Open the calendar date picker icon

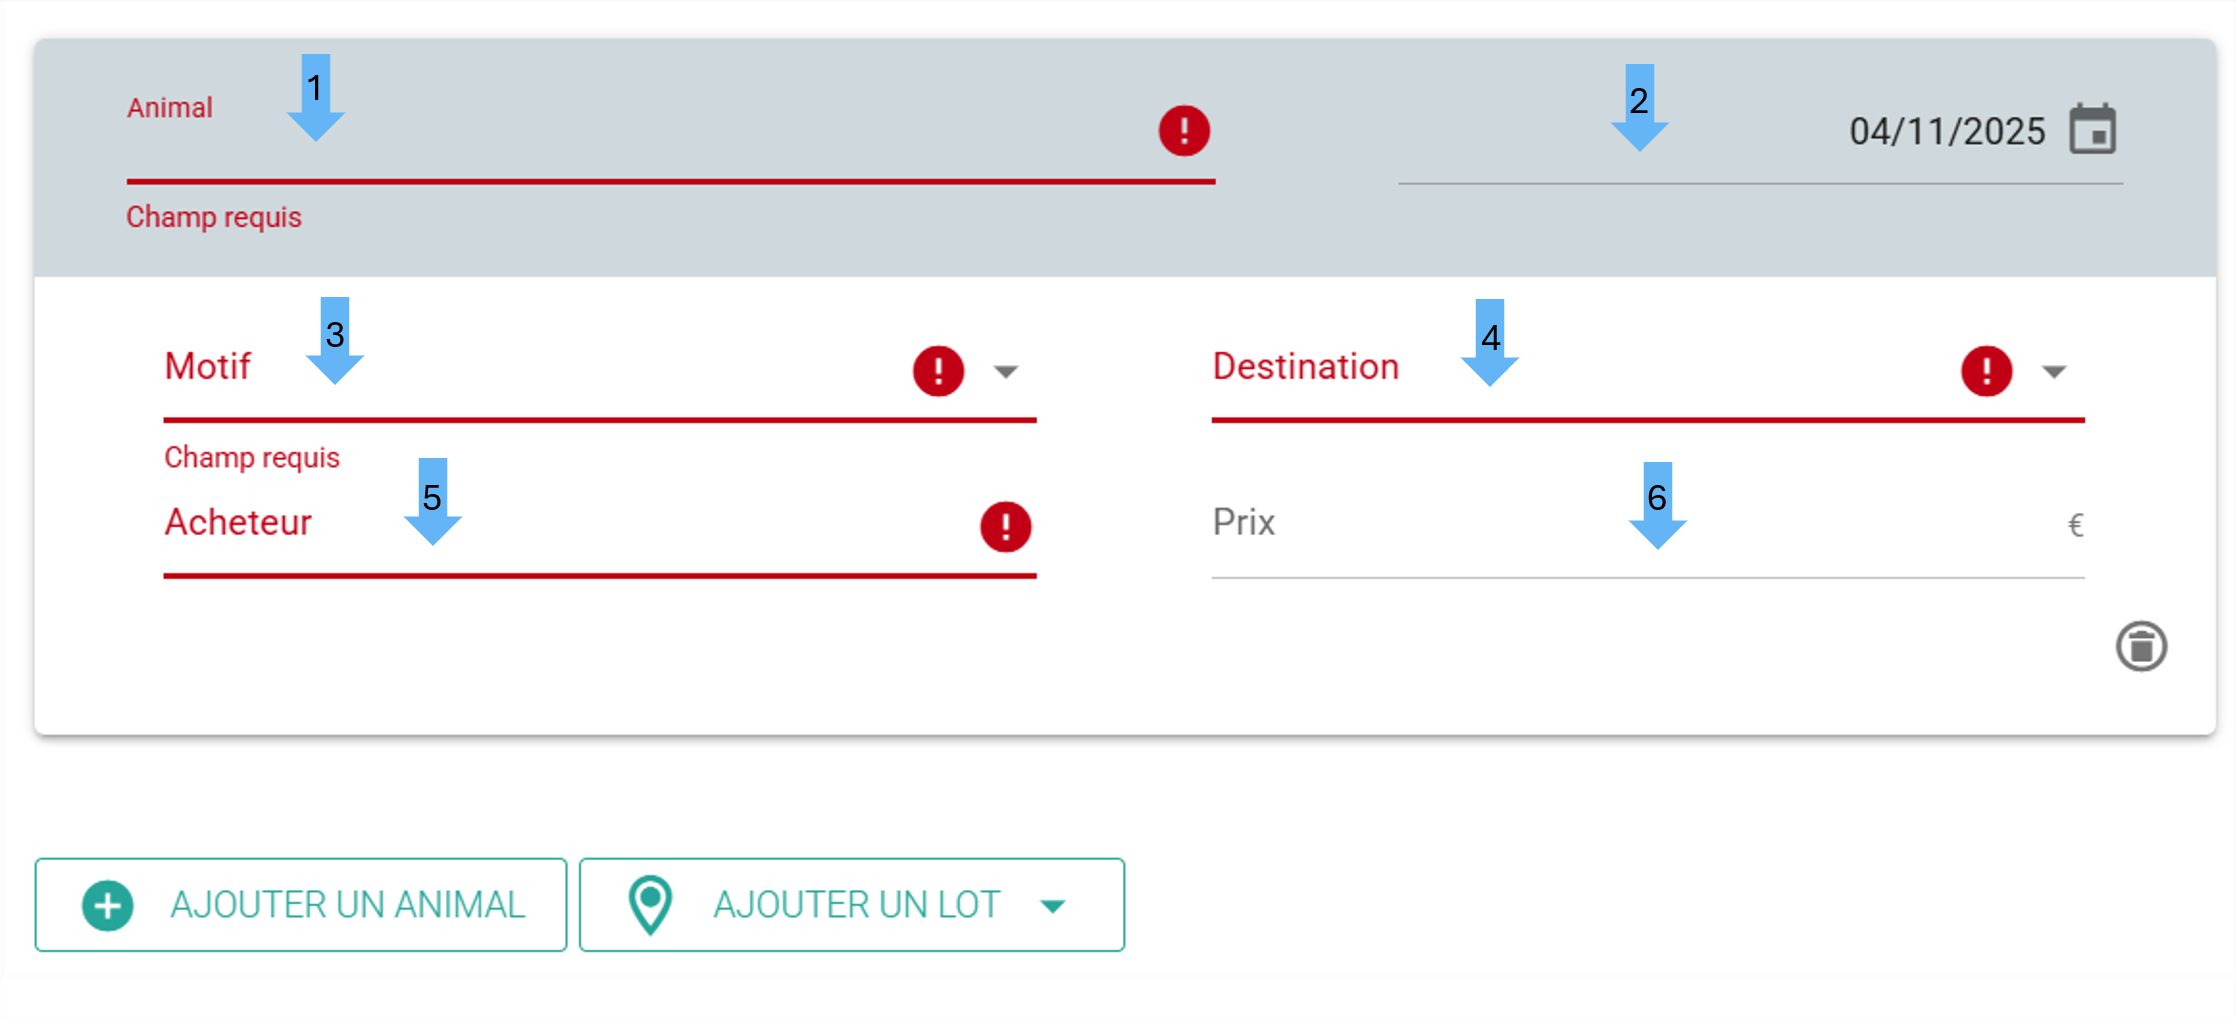pyautogui.click(x=2092, y=129)
